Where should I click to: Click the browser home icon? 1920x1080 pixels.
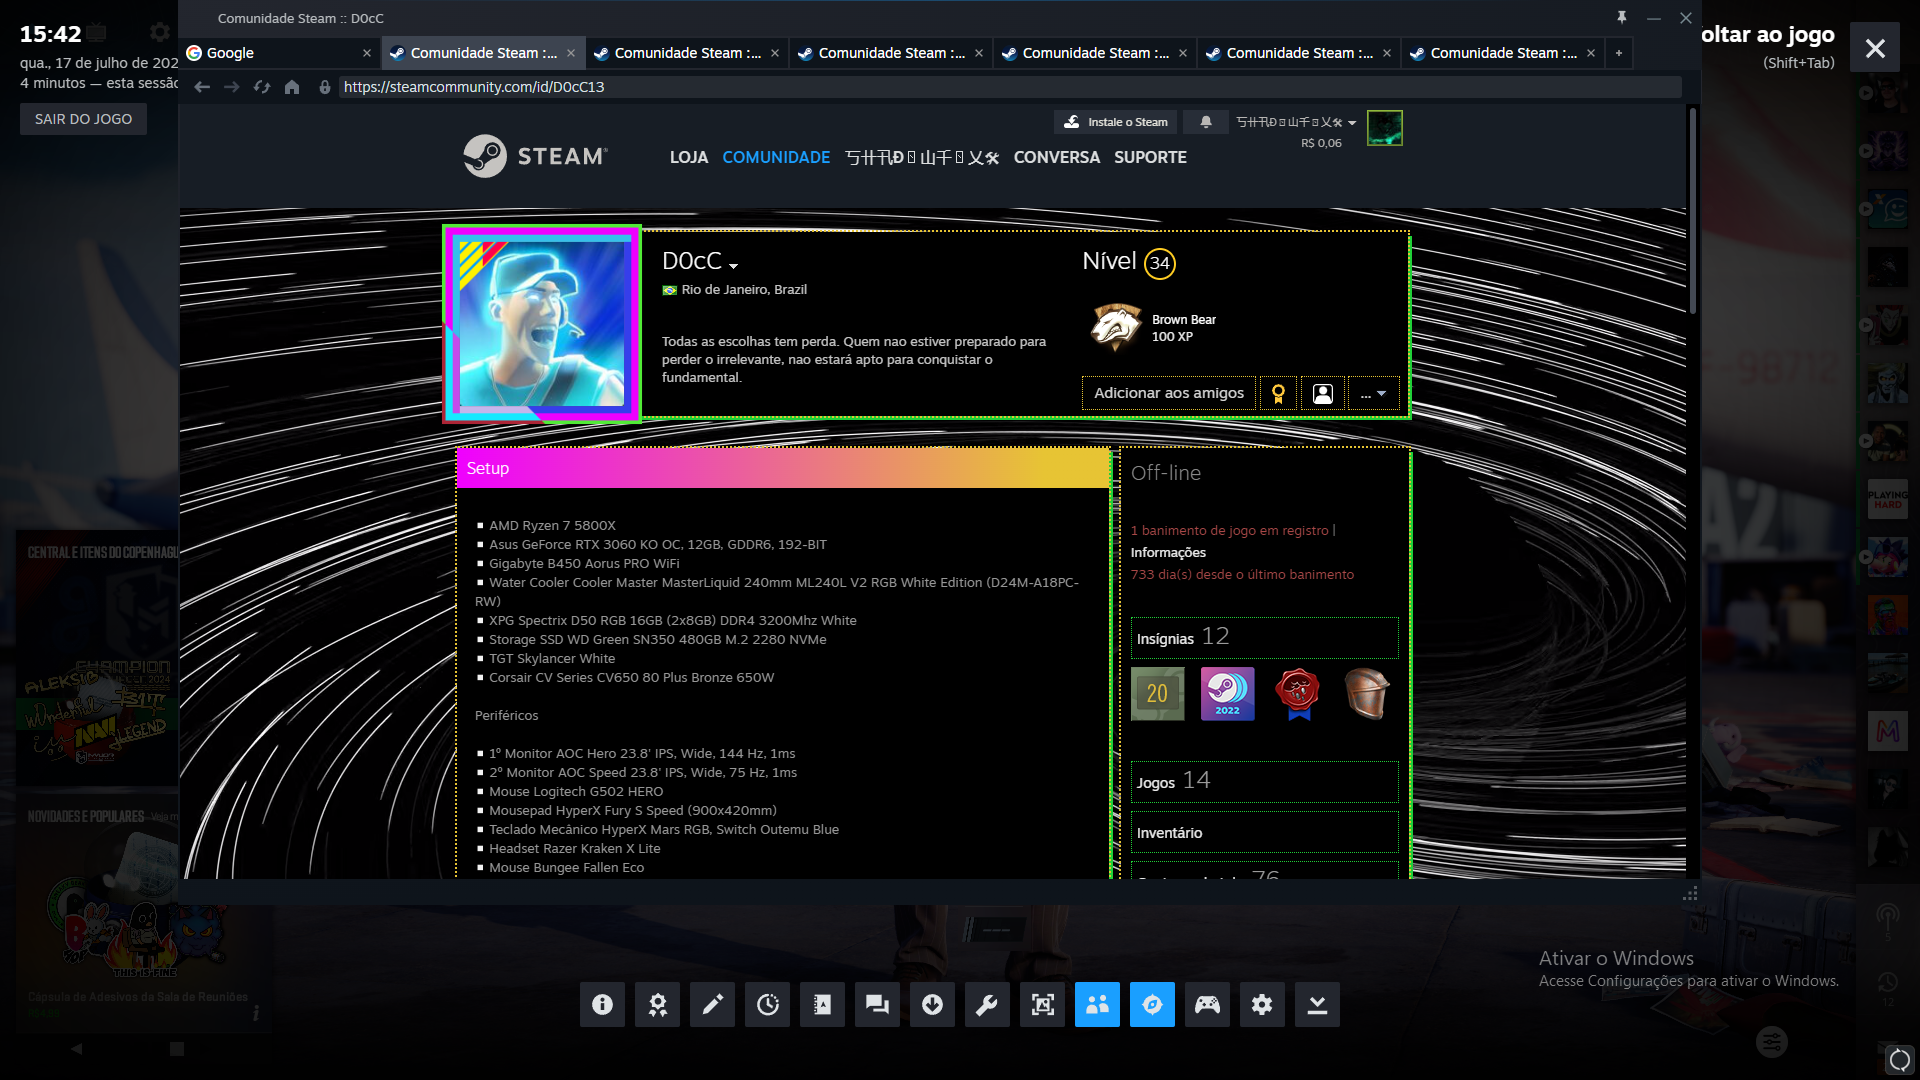click(292, 87)
